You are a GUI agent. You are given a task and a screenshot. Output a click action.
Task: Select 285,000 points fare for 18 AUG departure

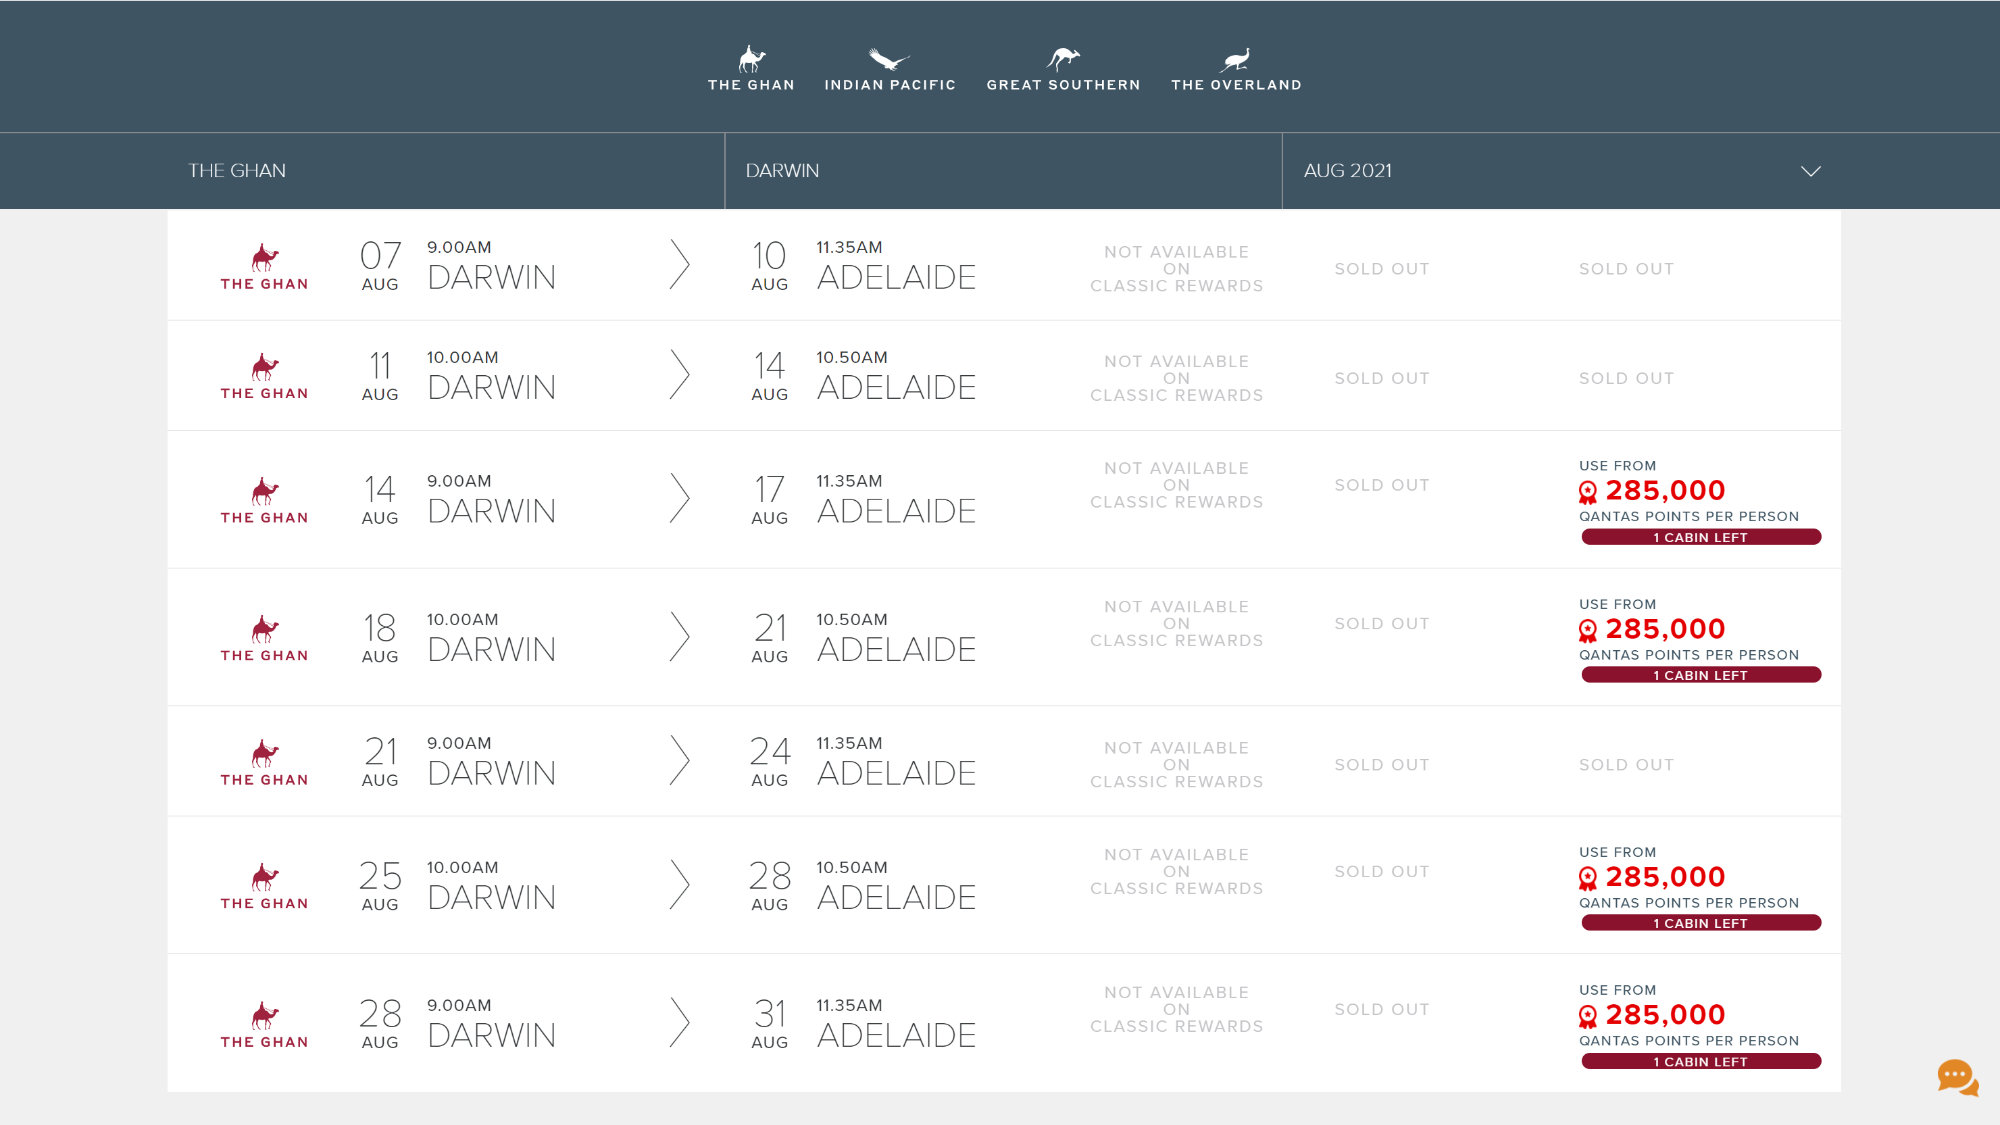[1665, 629]
